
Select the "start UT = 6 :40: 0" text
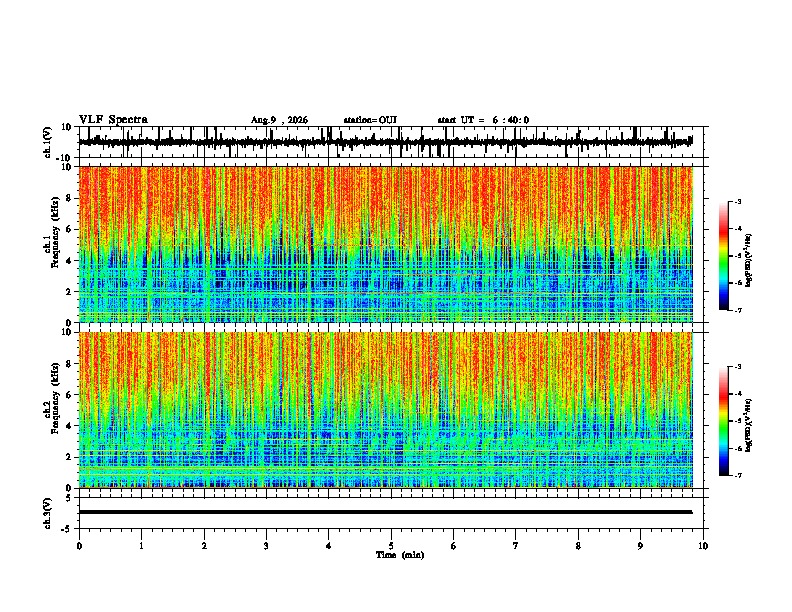(483, 120)
